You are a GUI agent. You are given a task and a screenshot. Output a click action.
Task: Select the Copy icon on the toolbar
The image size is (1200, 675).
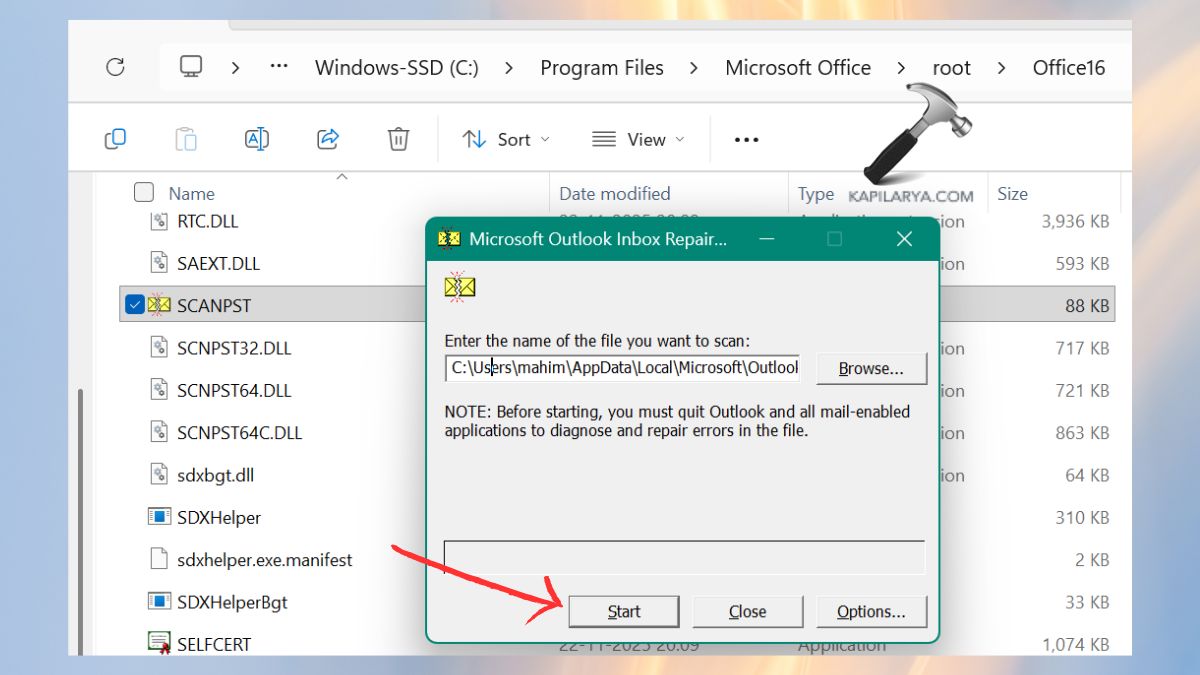[x=115, y=139]
